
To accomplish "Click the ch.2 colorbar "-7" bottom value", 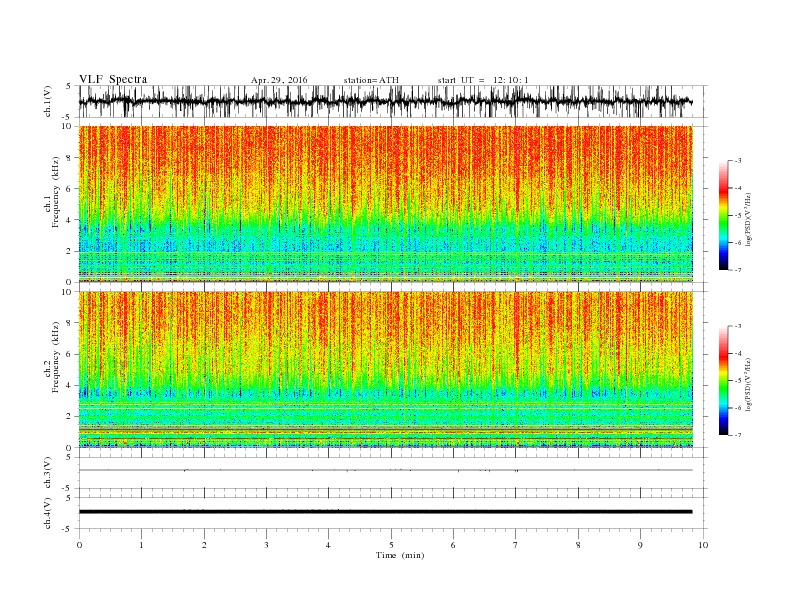I will point(737,435).
